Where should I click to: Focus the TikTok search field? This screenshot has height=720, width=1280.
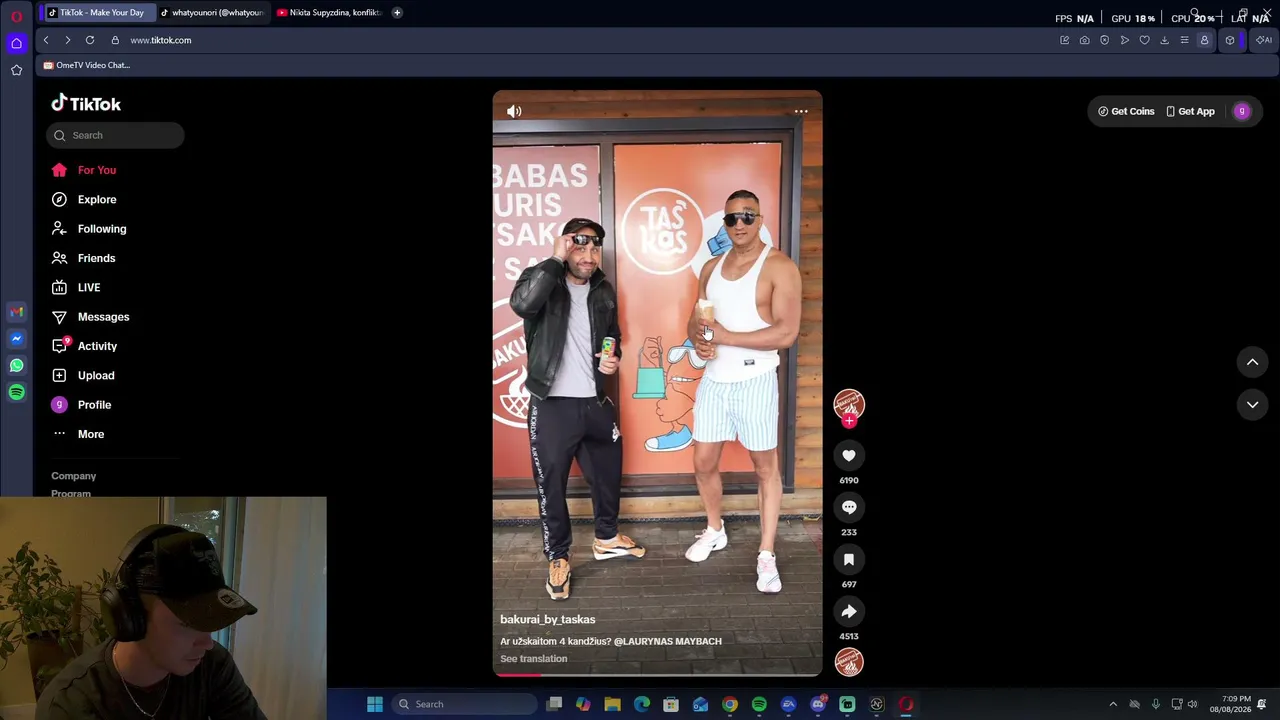115,135
